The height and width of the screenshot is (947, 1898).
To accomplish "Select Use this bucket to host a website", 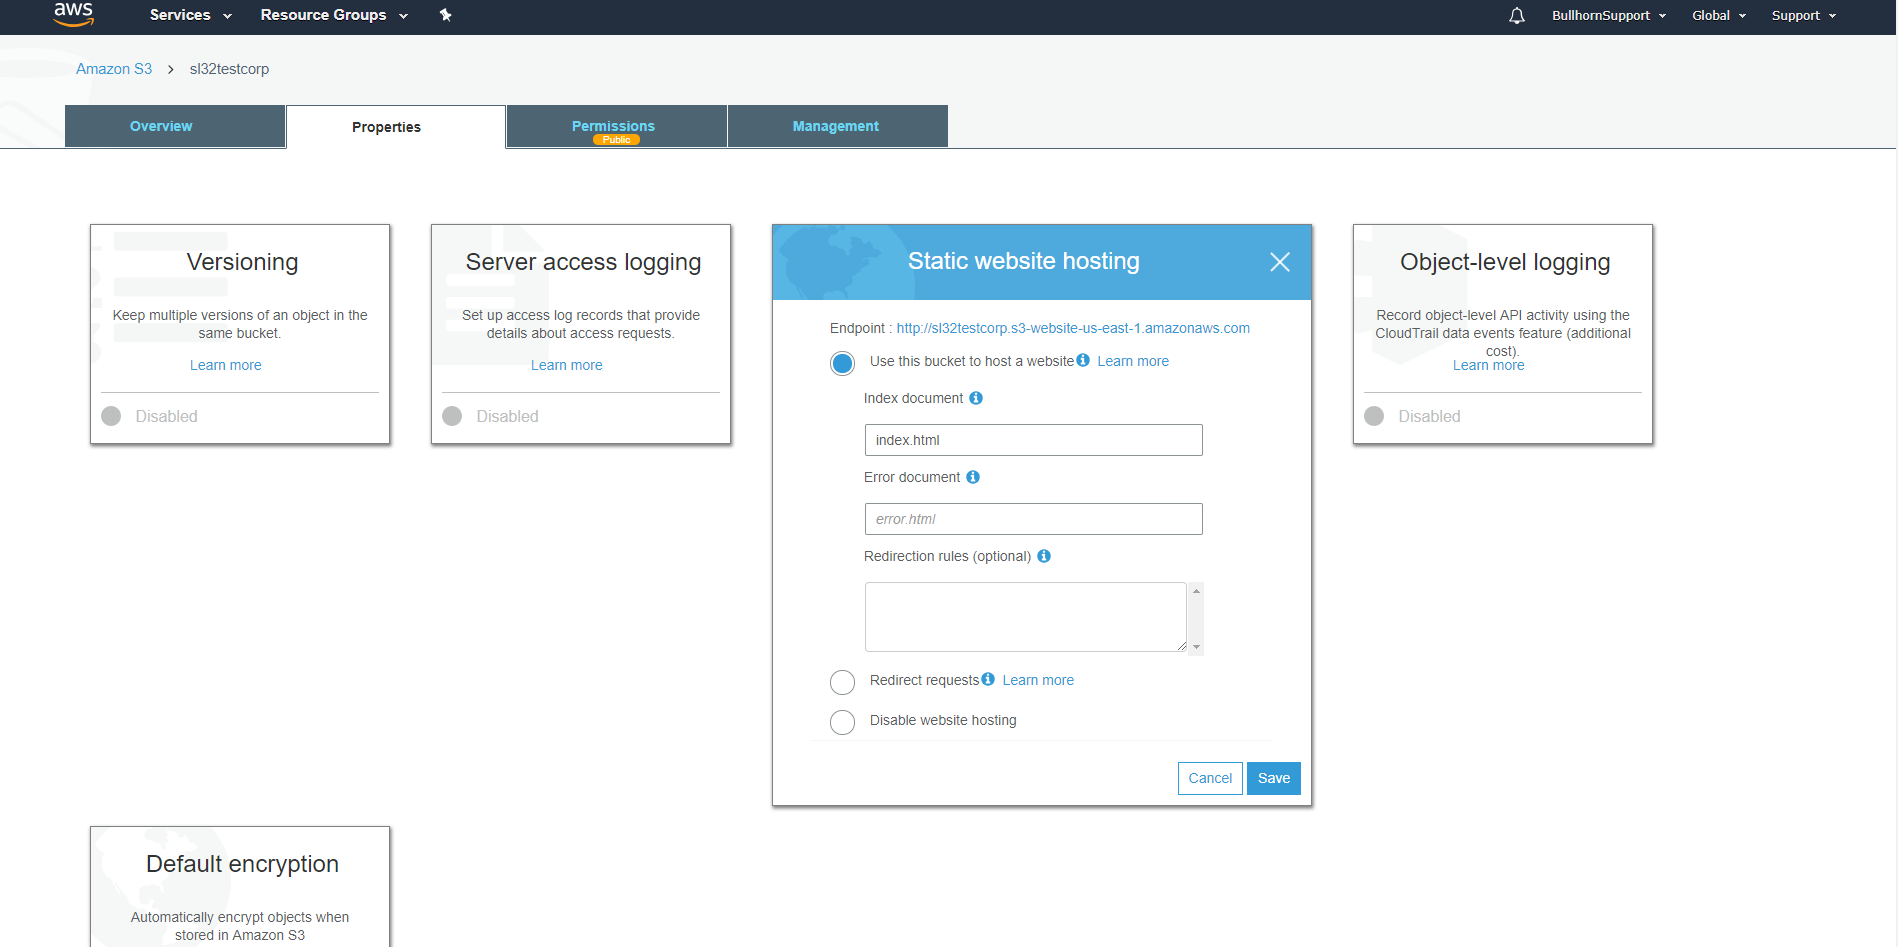I will click(843, 363).
